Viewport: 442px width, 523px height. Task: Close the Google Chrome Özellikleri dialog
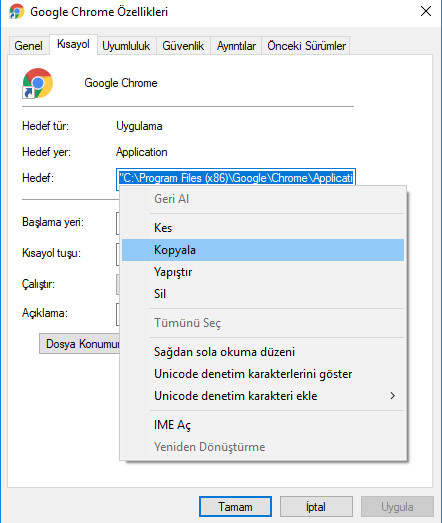[426, 11]
